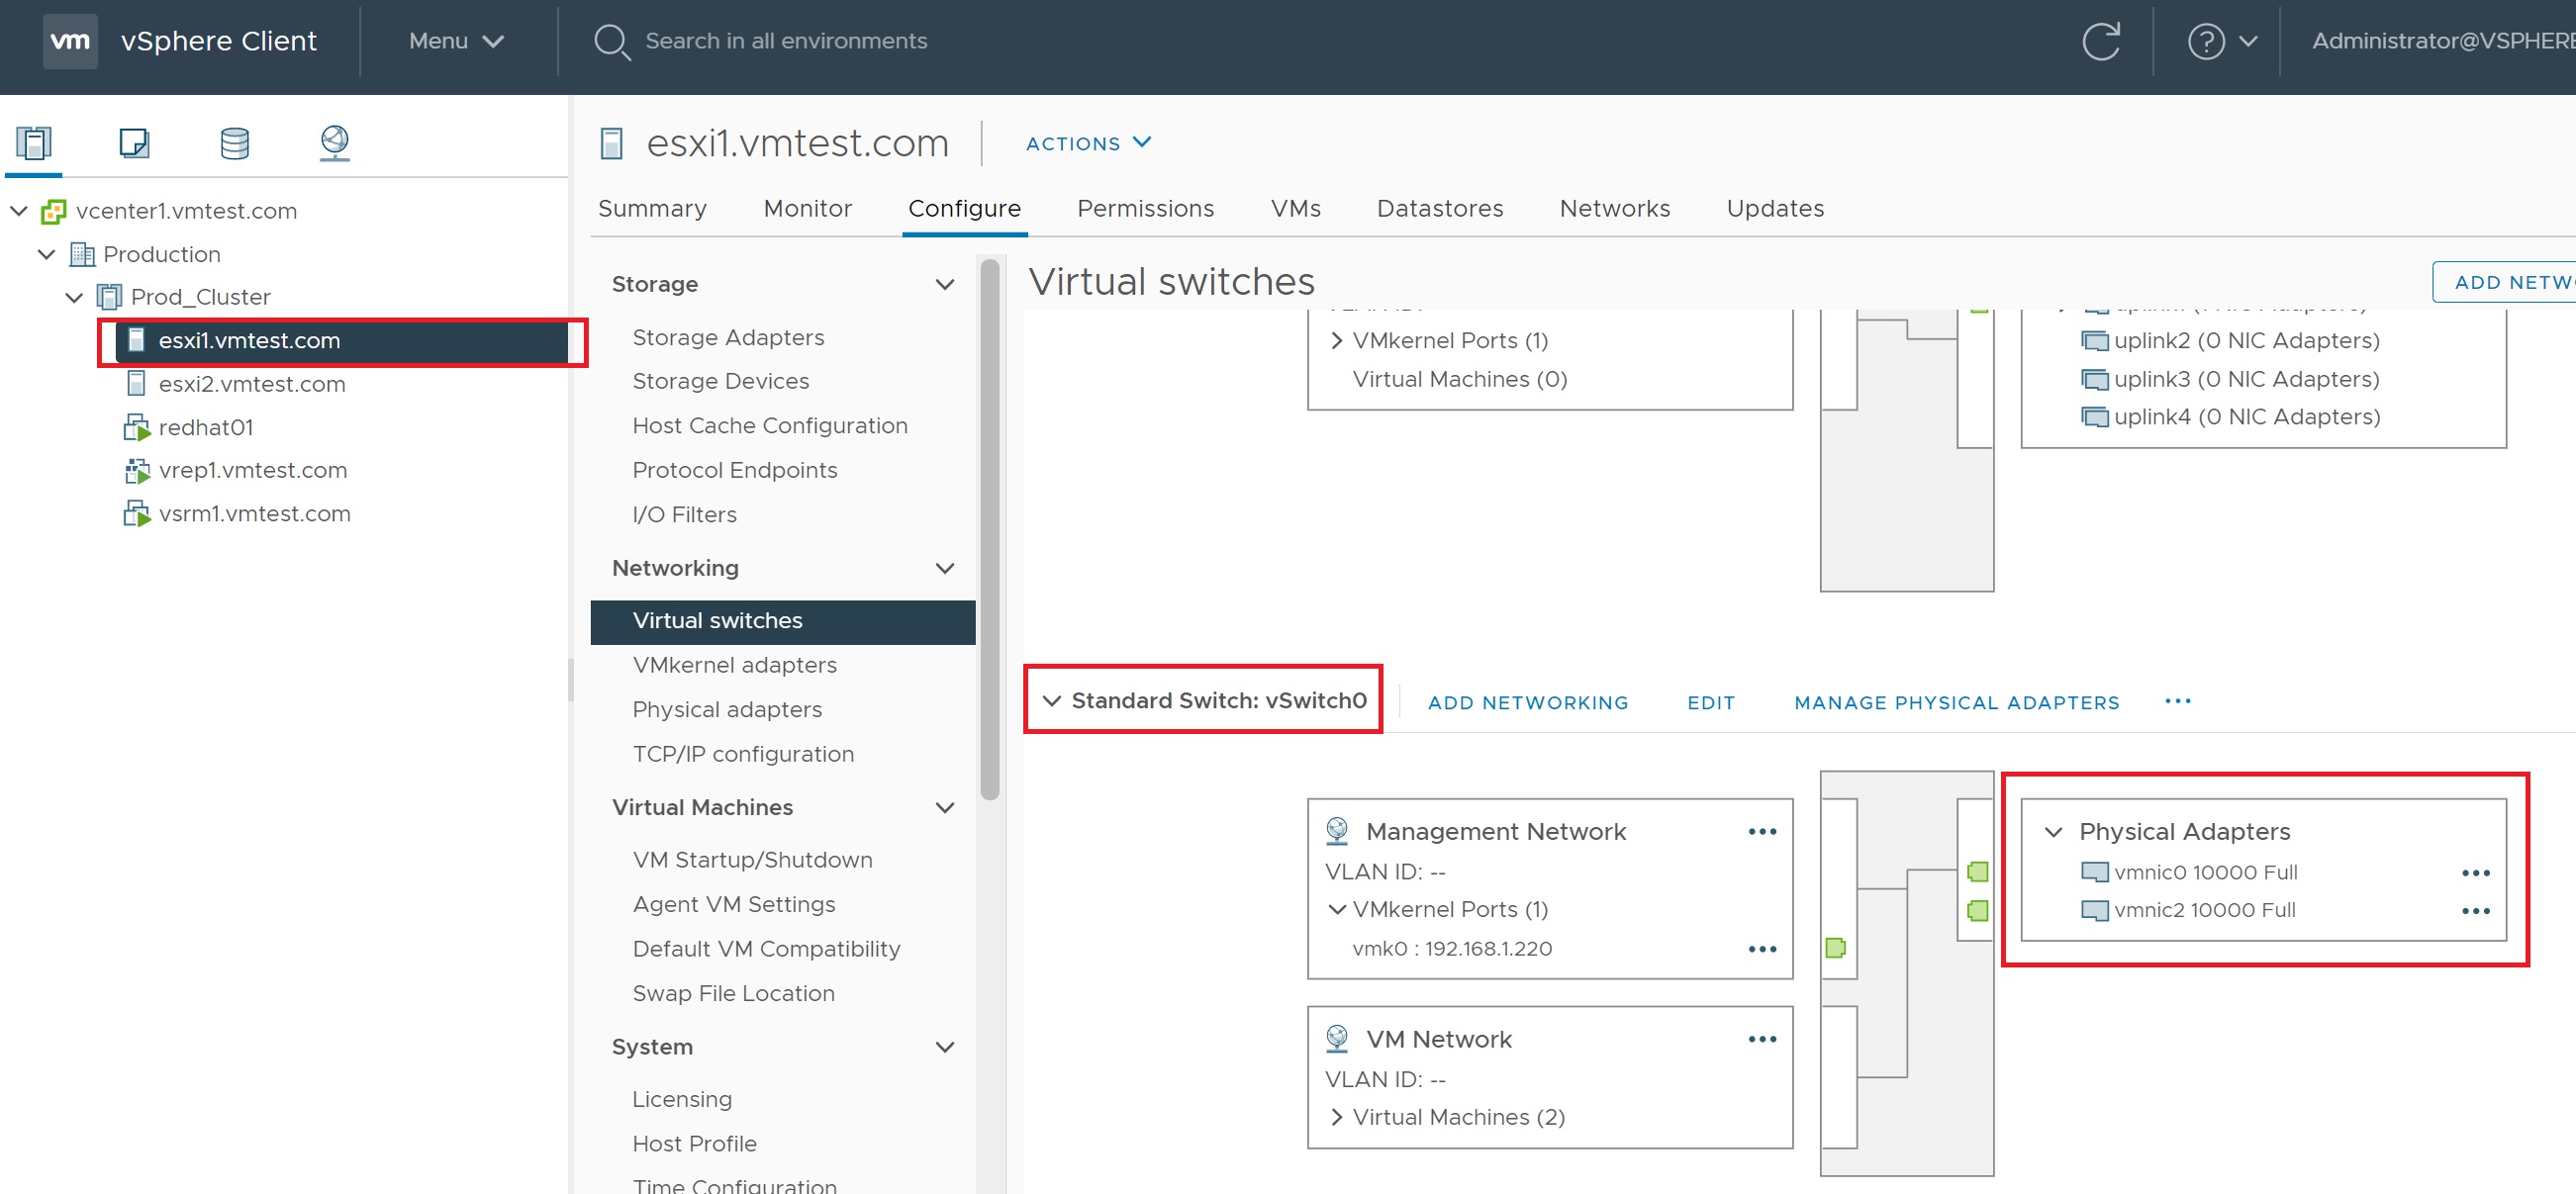Viewport: 2576px width, 1194px height.
Task: Collapse the Prod_Cluster tree node
Action: pos(74,297)
